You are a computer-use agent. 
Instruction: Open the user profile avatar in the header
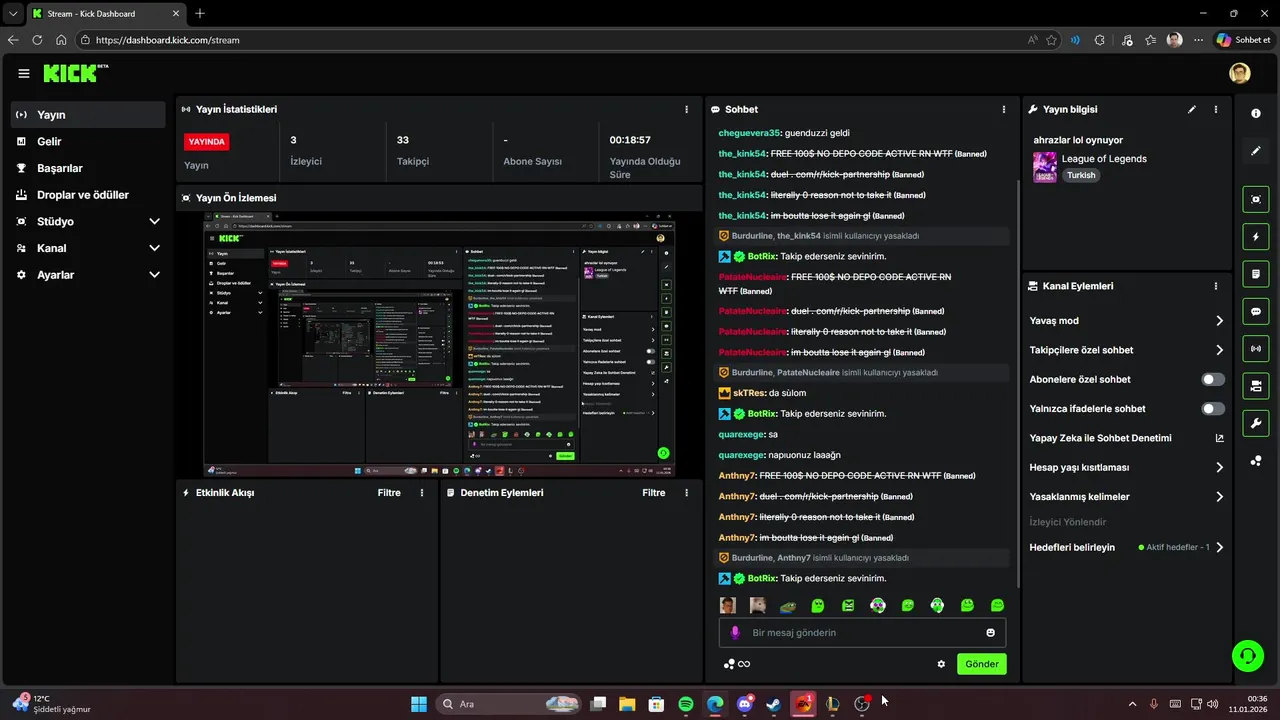(x=1240, y=73)
